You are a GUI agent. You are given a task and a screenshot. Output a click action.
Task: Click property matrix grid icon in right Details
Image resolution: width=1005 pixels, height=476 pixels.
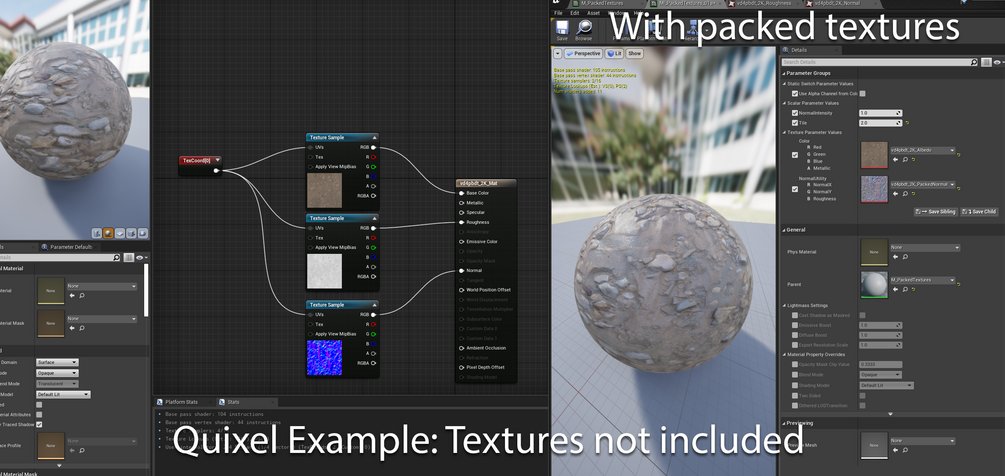pos(986,62)
